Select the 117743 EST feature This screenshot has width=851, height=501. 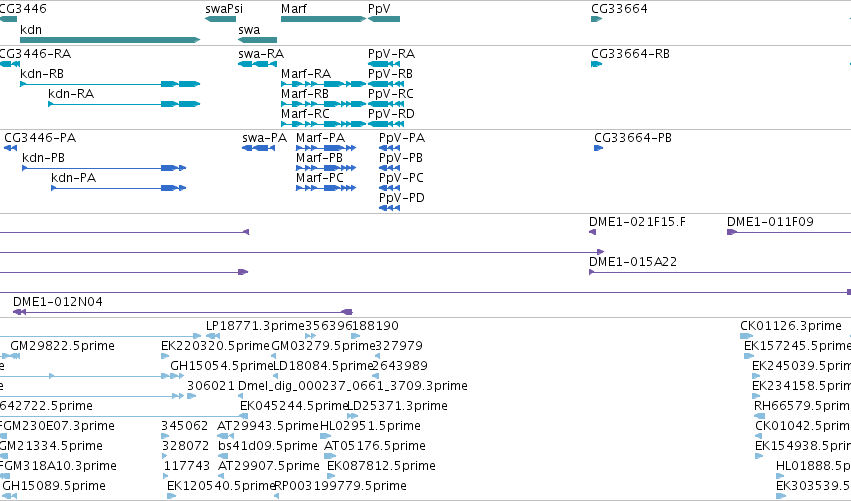point(166,477)
